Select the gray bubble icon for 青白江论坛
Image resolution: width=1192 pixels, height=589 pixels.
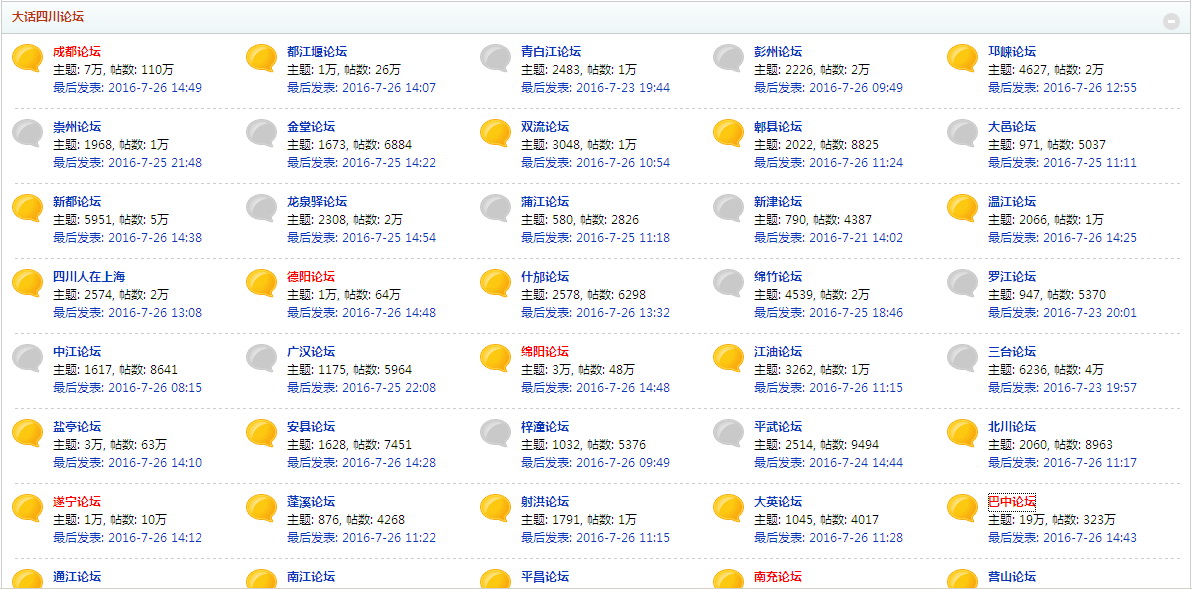(496, 58)
